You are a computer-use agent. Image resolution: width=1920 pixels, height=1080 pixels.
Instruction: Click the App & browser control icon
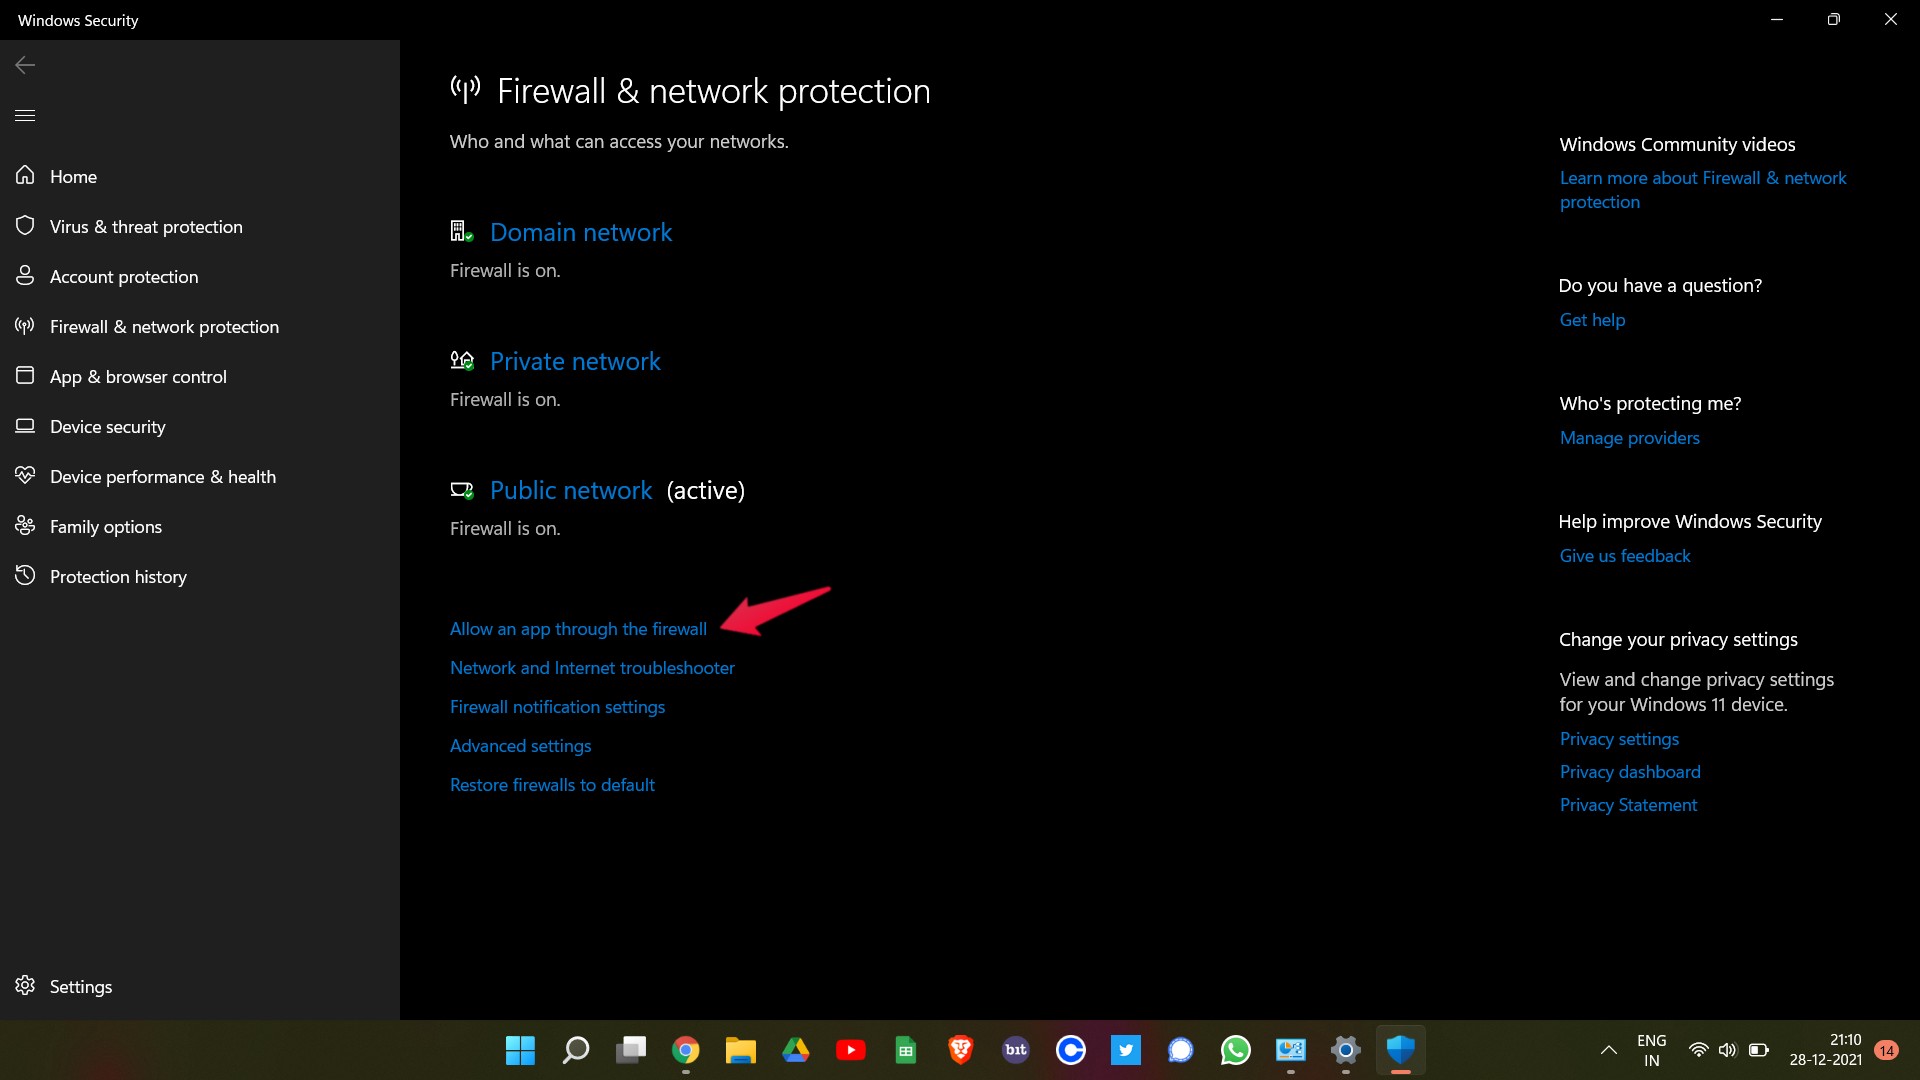pos(25,376)
